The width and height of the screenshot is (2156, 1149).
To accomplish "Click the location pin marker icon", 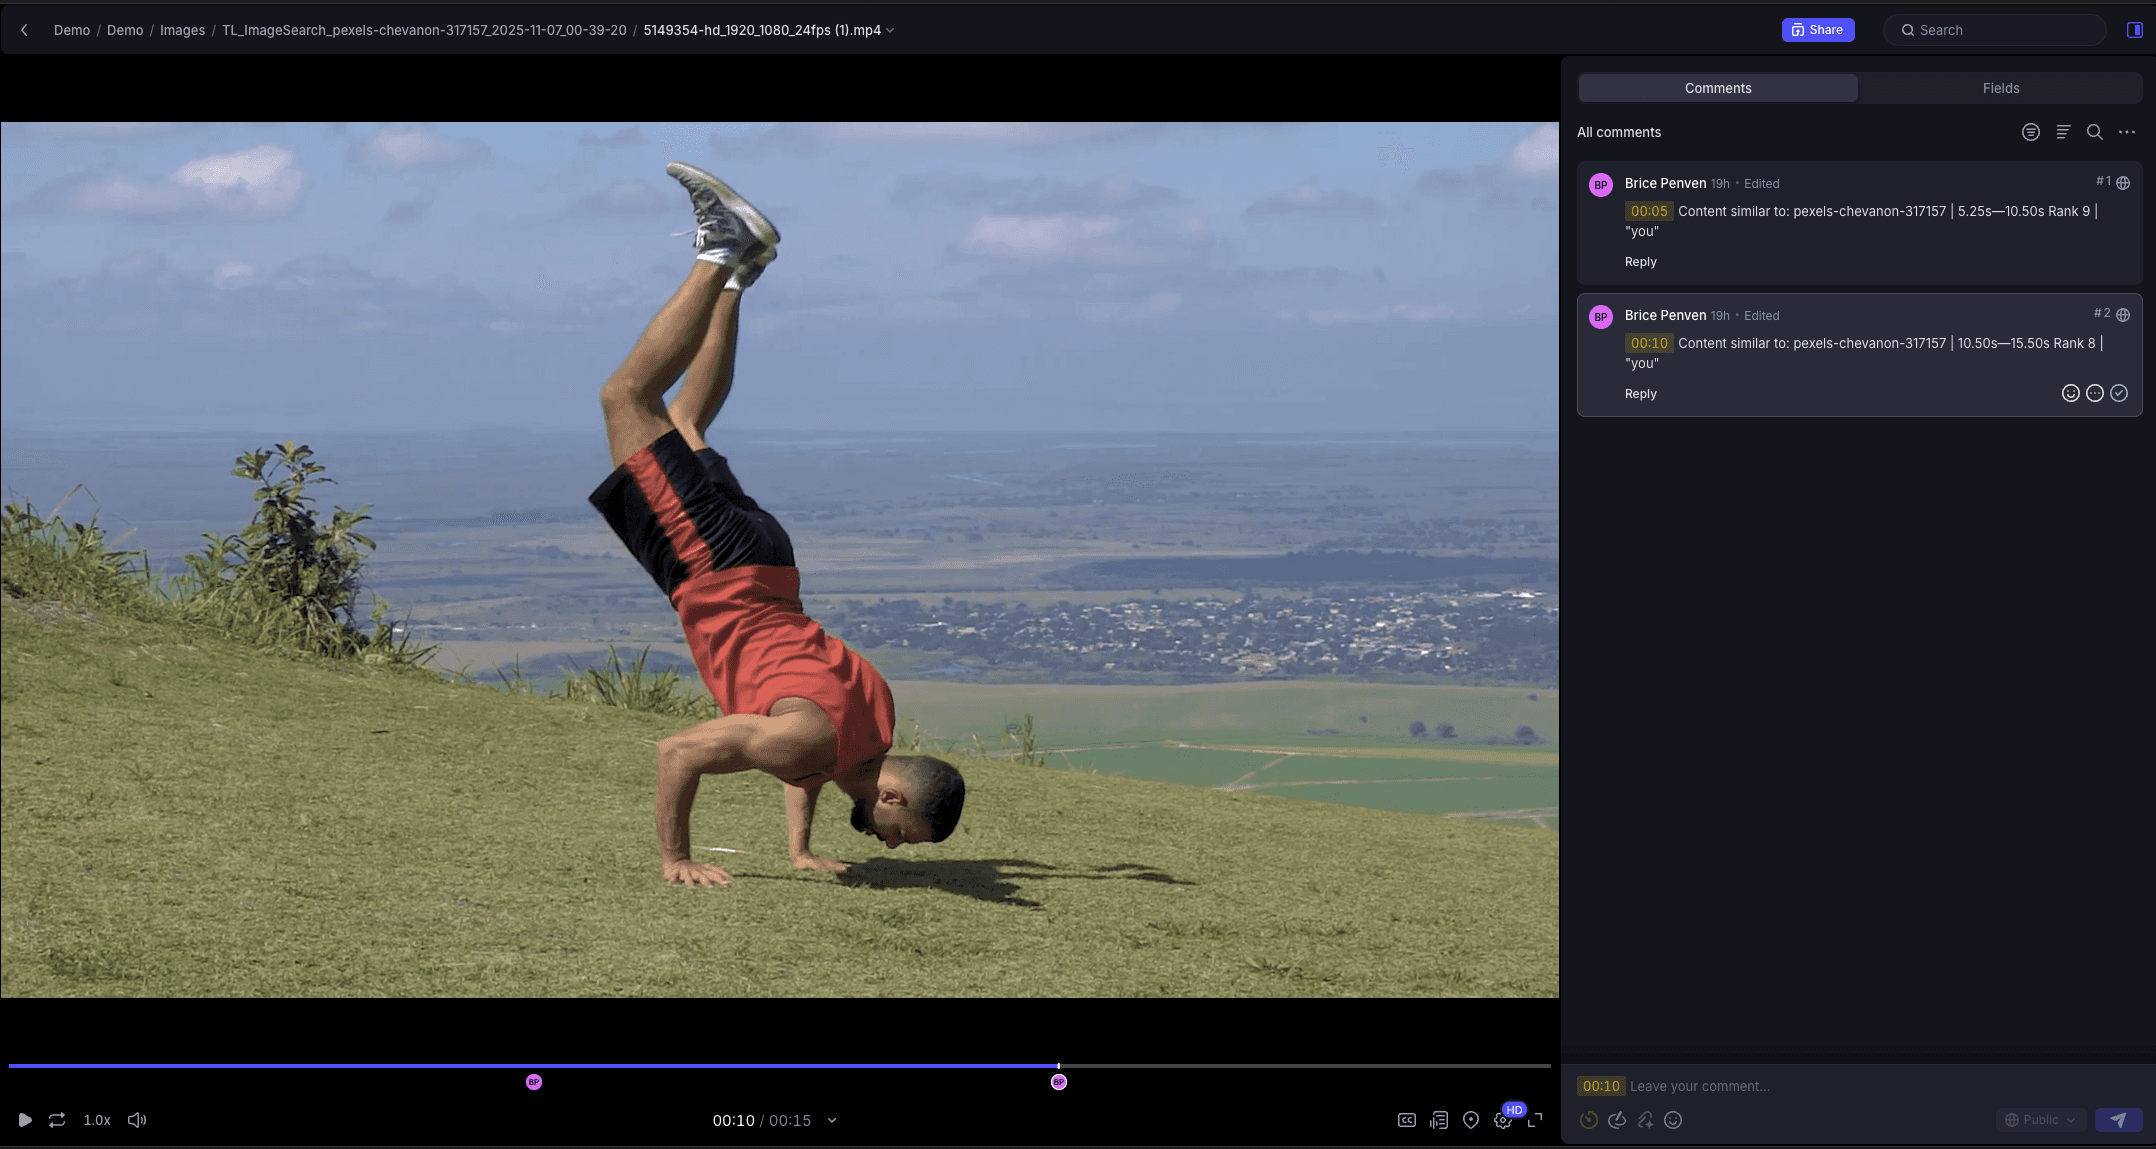I will pos(1471,1120).
